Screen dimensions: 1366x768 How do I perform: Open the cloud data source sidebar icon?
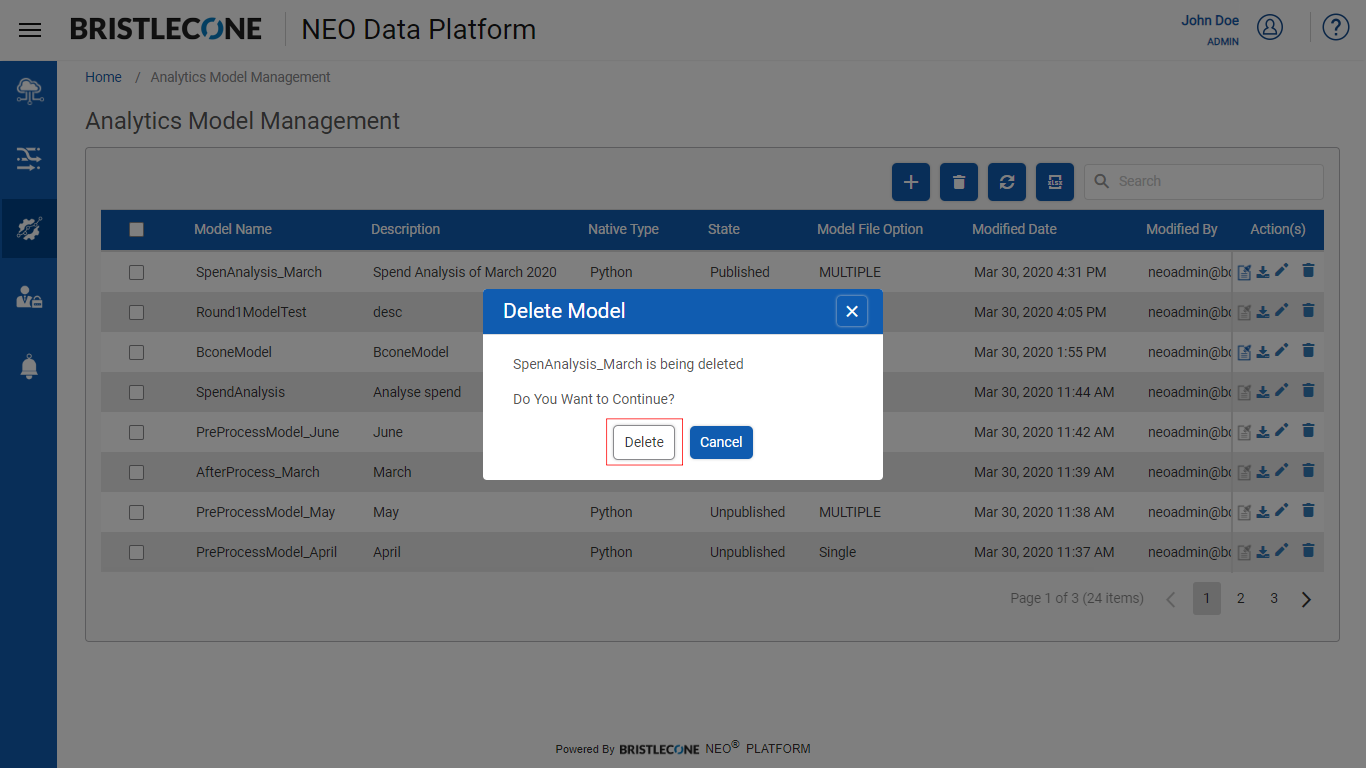point(29,92)
